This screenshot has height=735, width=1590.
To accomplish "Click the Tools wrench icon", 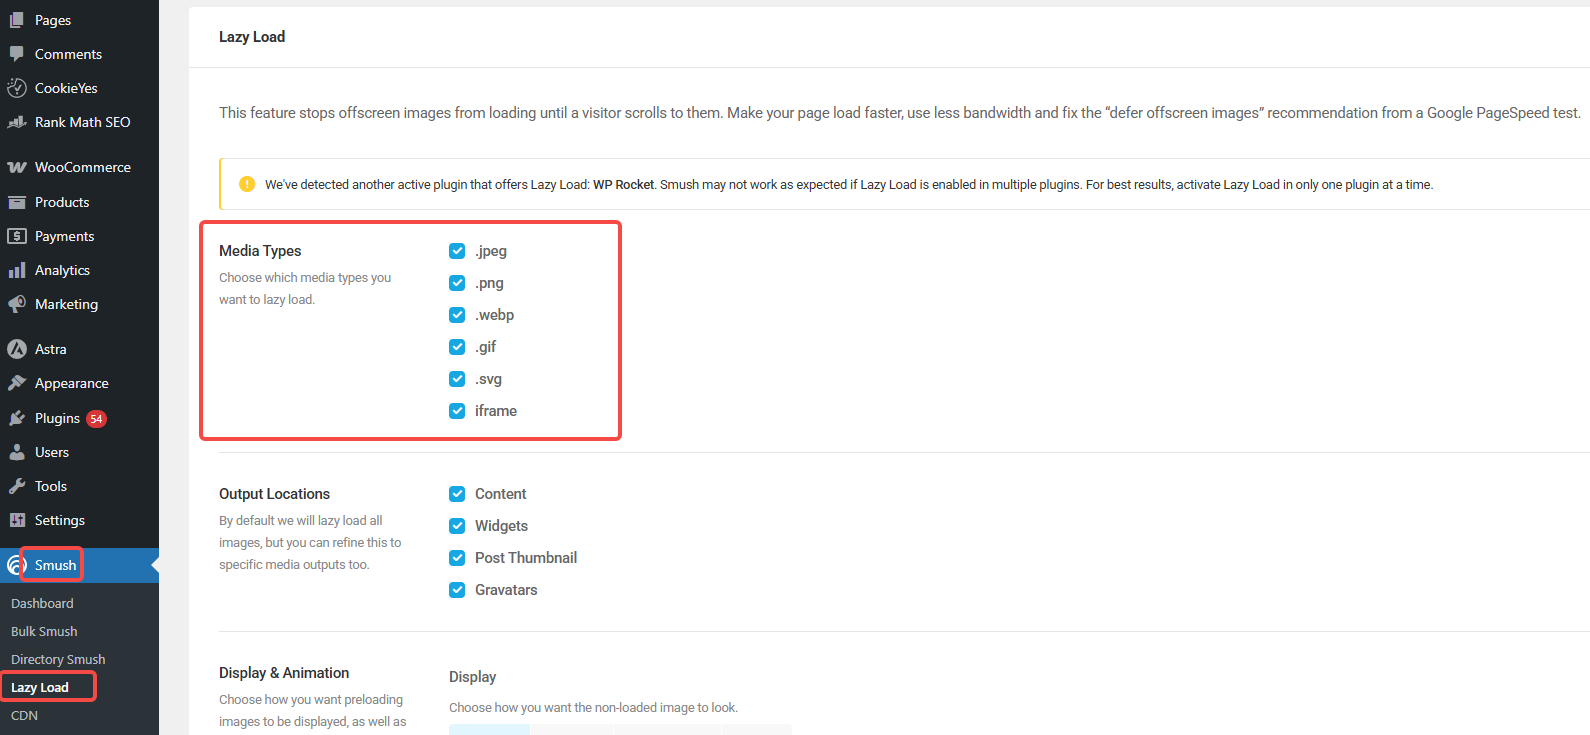I will click(x=17, y=486).
